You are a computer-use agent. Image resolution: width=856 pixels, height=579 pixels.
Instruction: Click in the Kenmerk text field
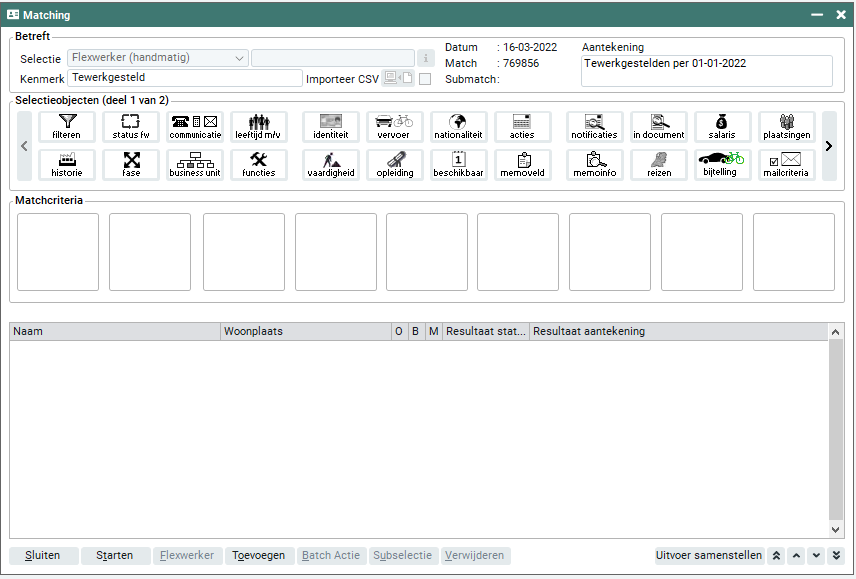(x=185, y=78)
